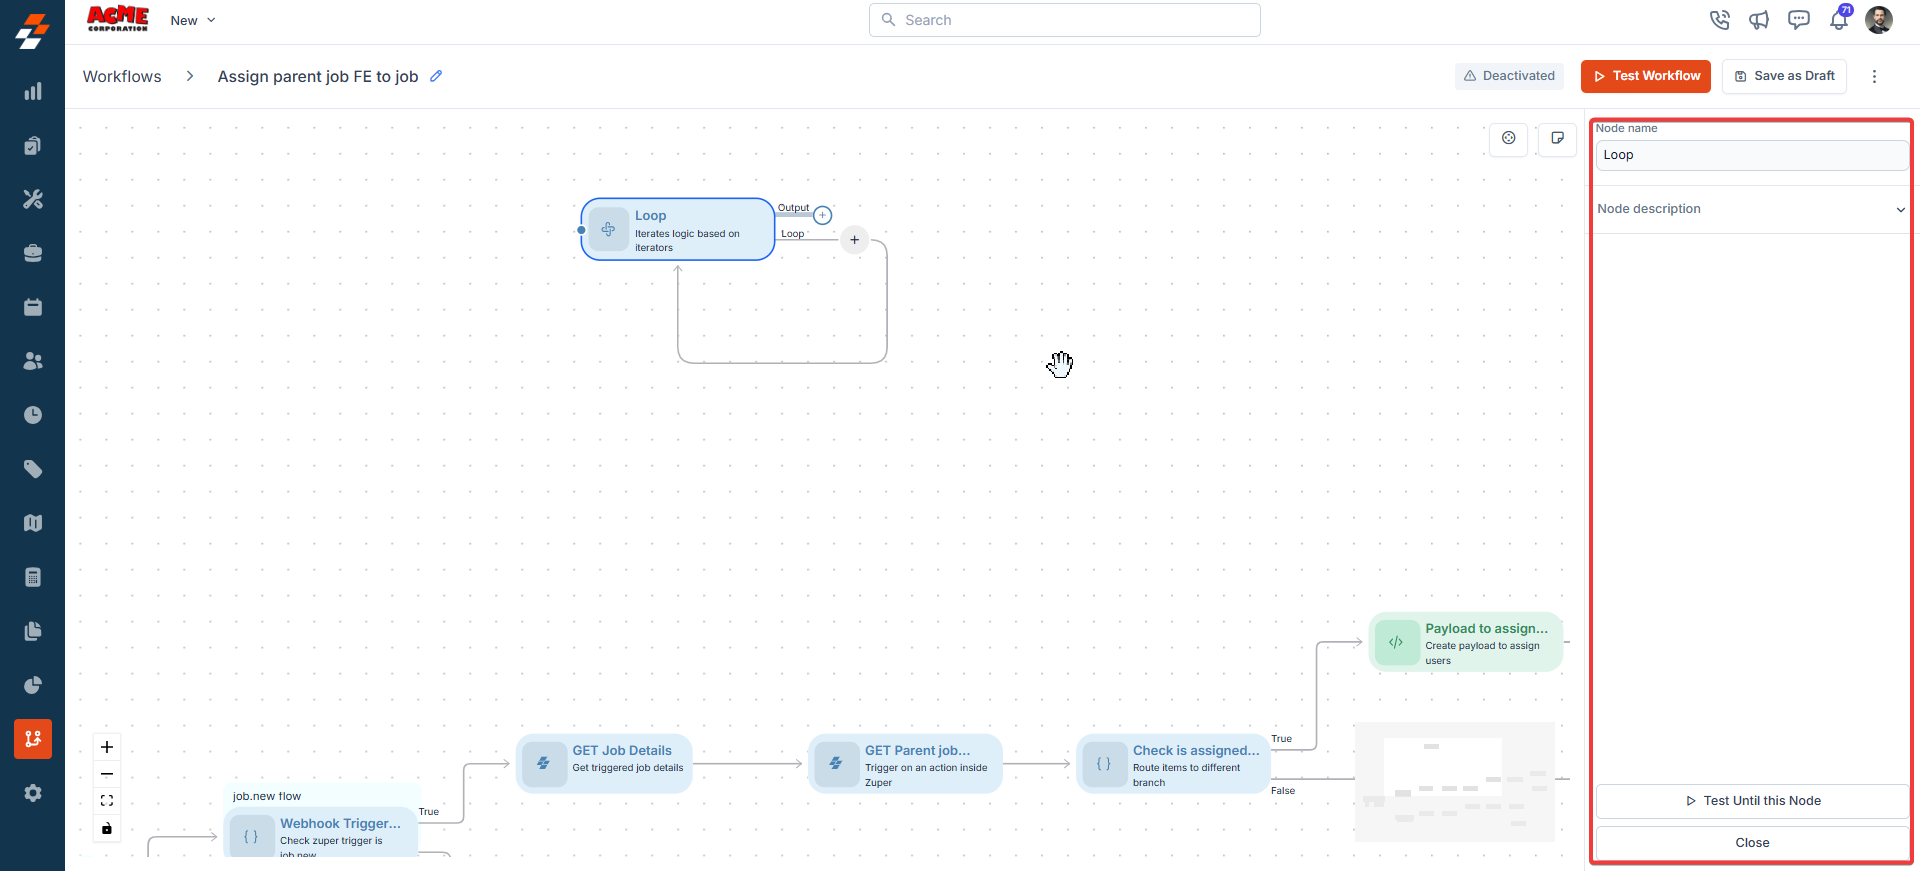Open notifications bell icon
The height and width of the screenshot is (871, 1920).
1839,18
